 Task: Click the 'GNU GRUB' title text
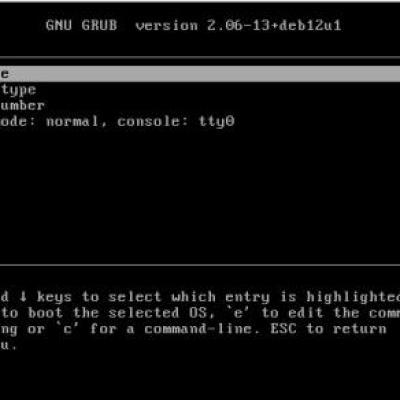(82, 26)
